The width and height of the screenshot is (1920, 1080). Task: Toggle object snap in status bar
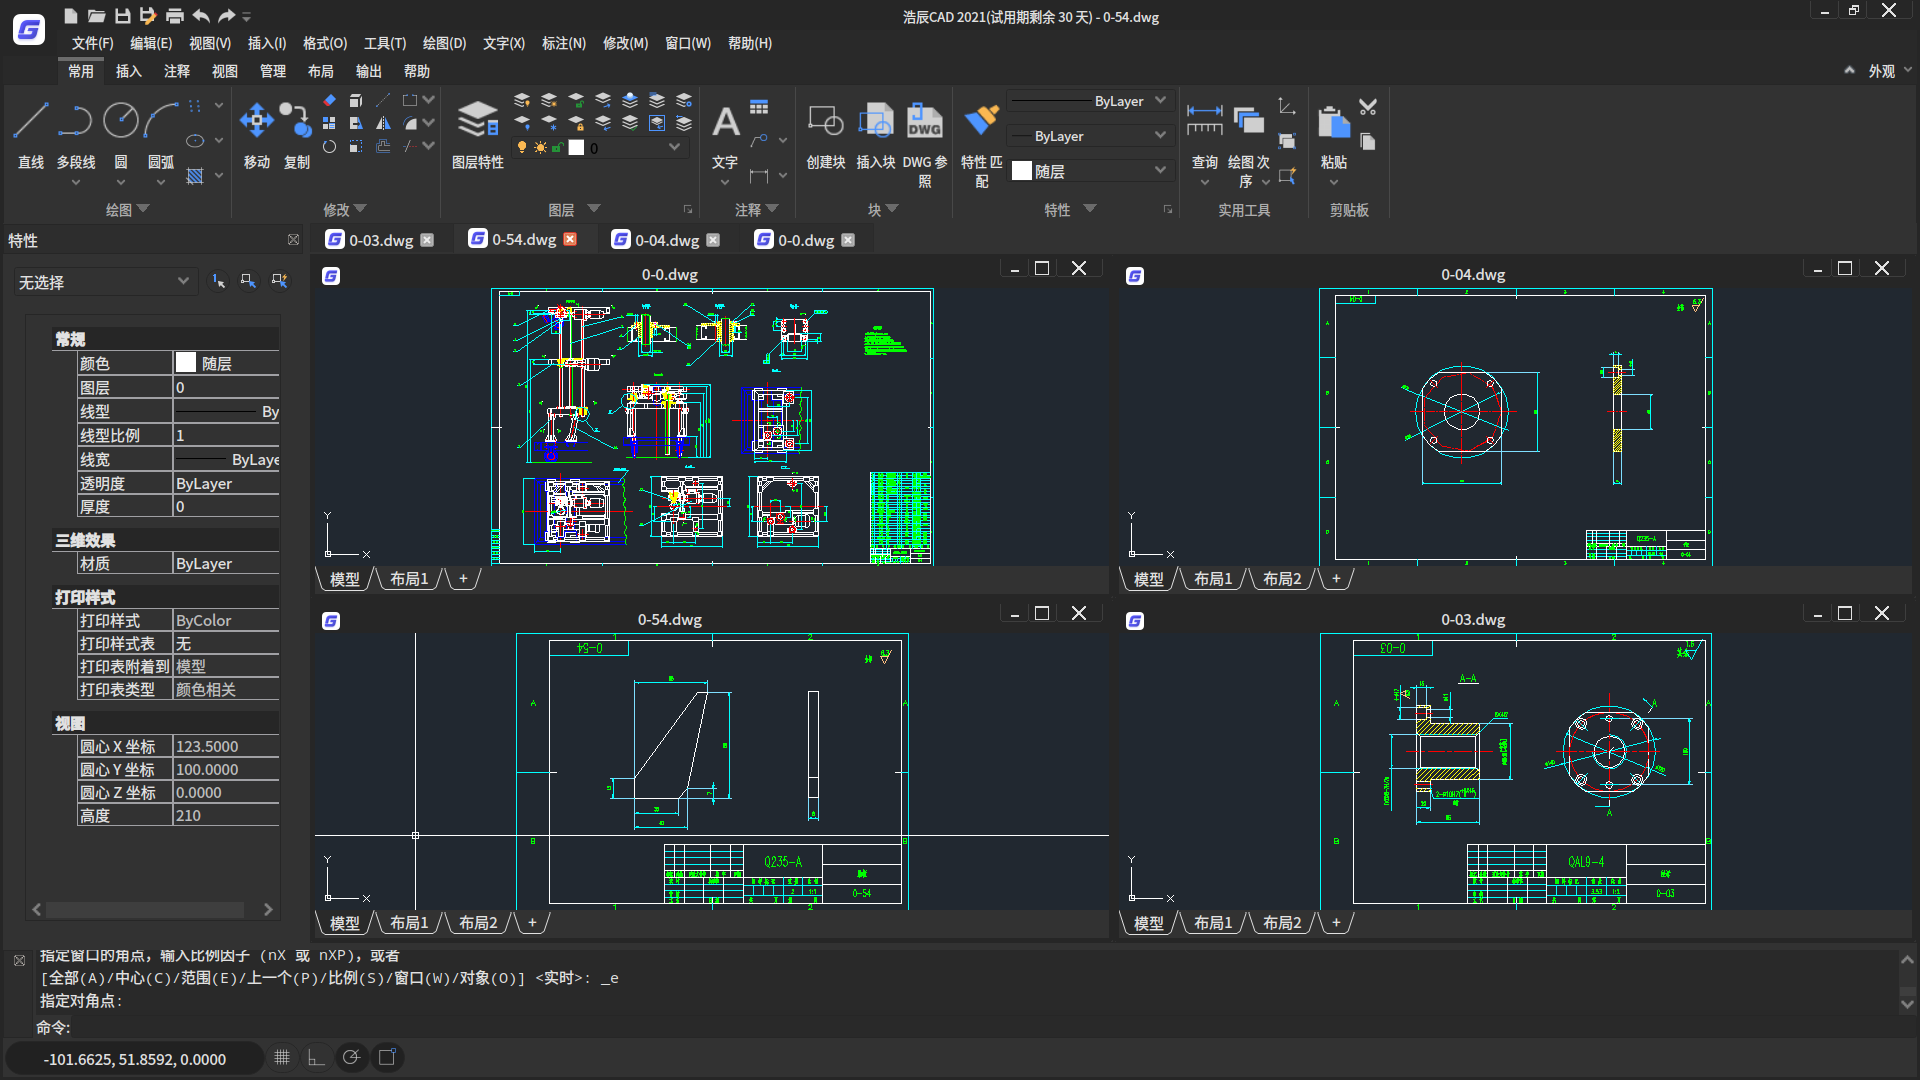(x=387, y=1058)
